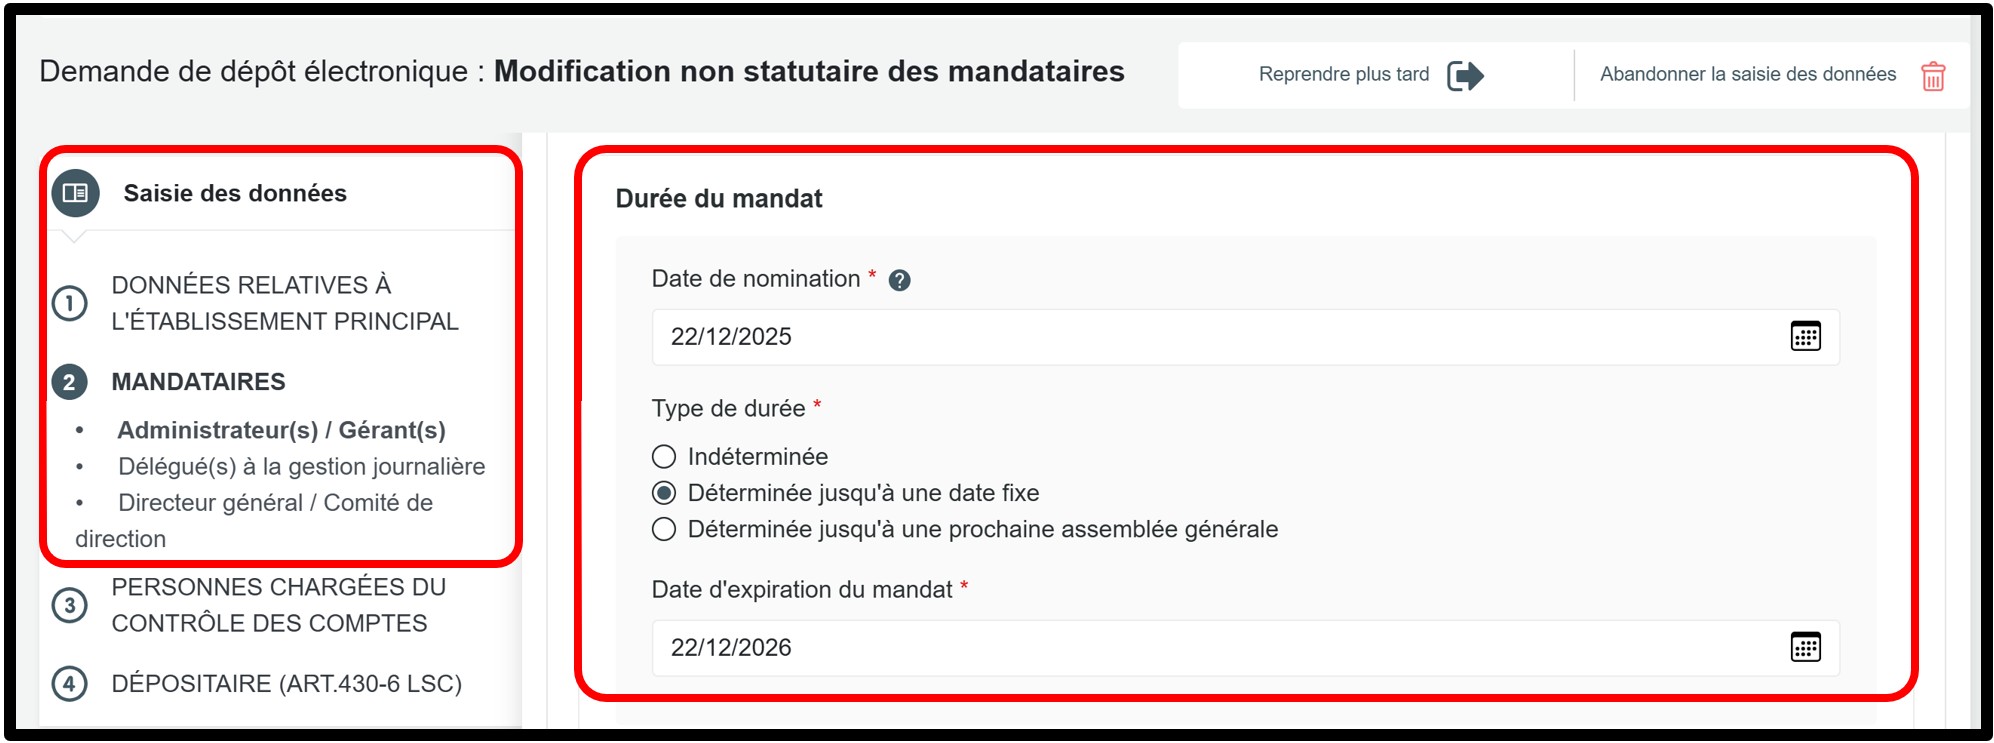1994x743 pixels.
Task: Click step 4 circle icon in sidebar
Action: [70, 684]
